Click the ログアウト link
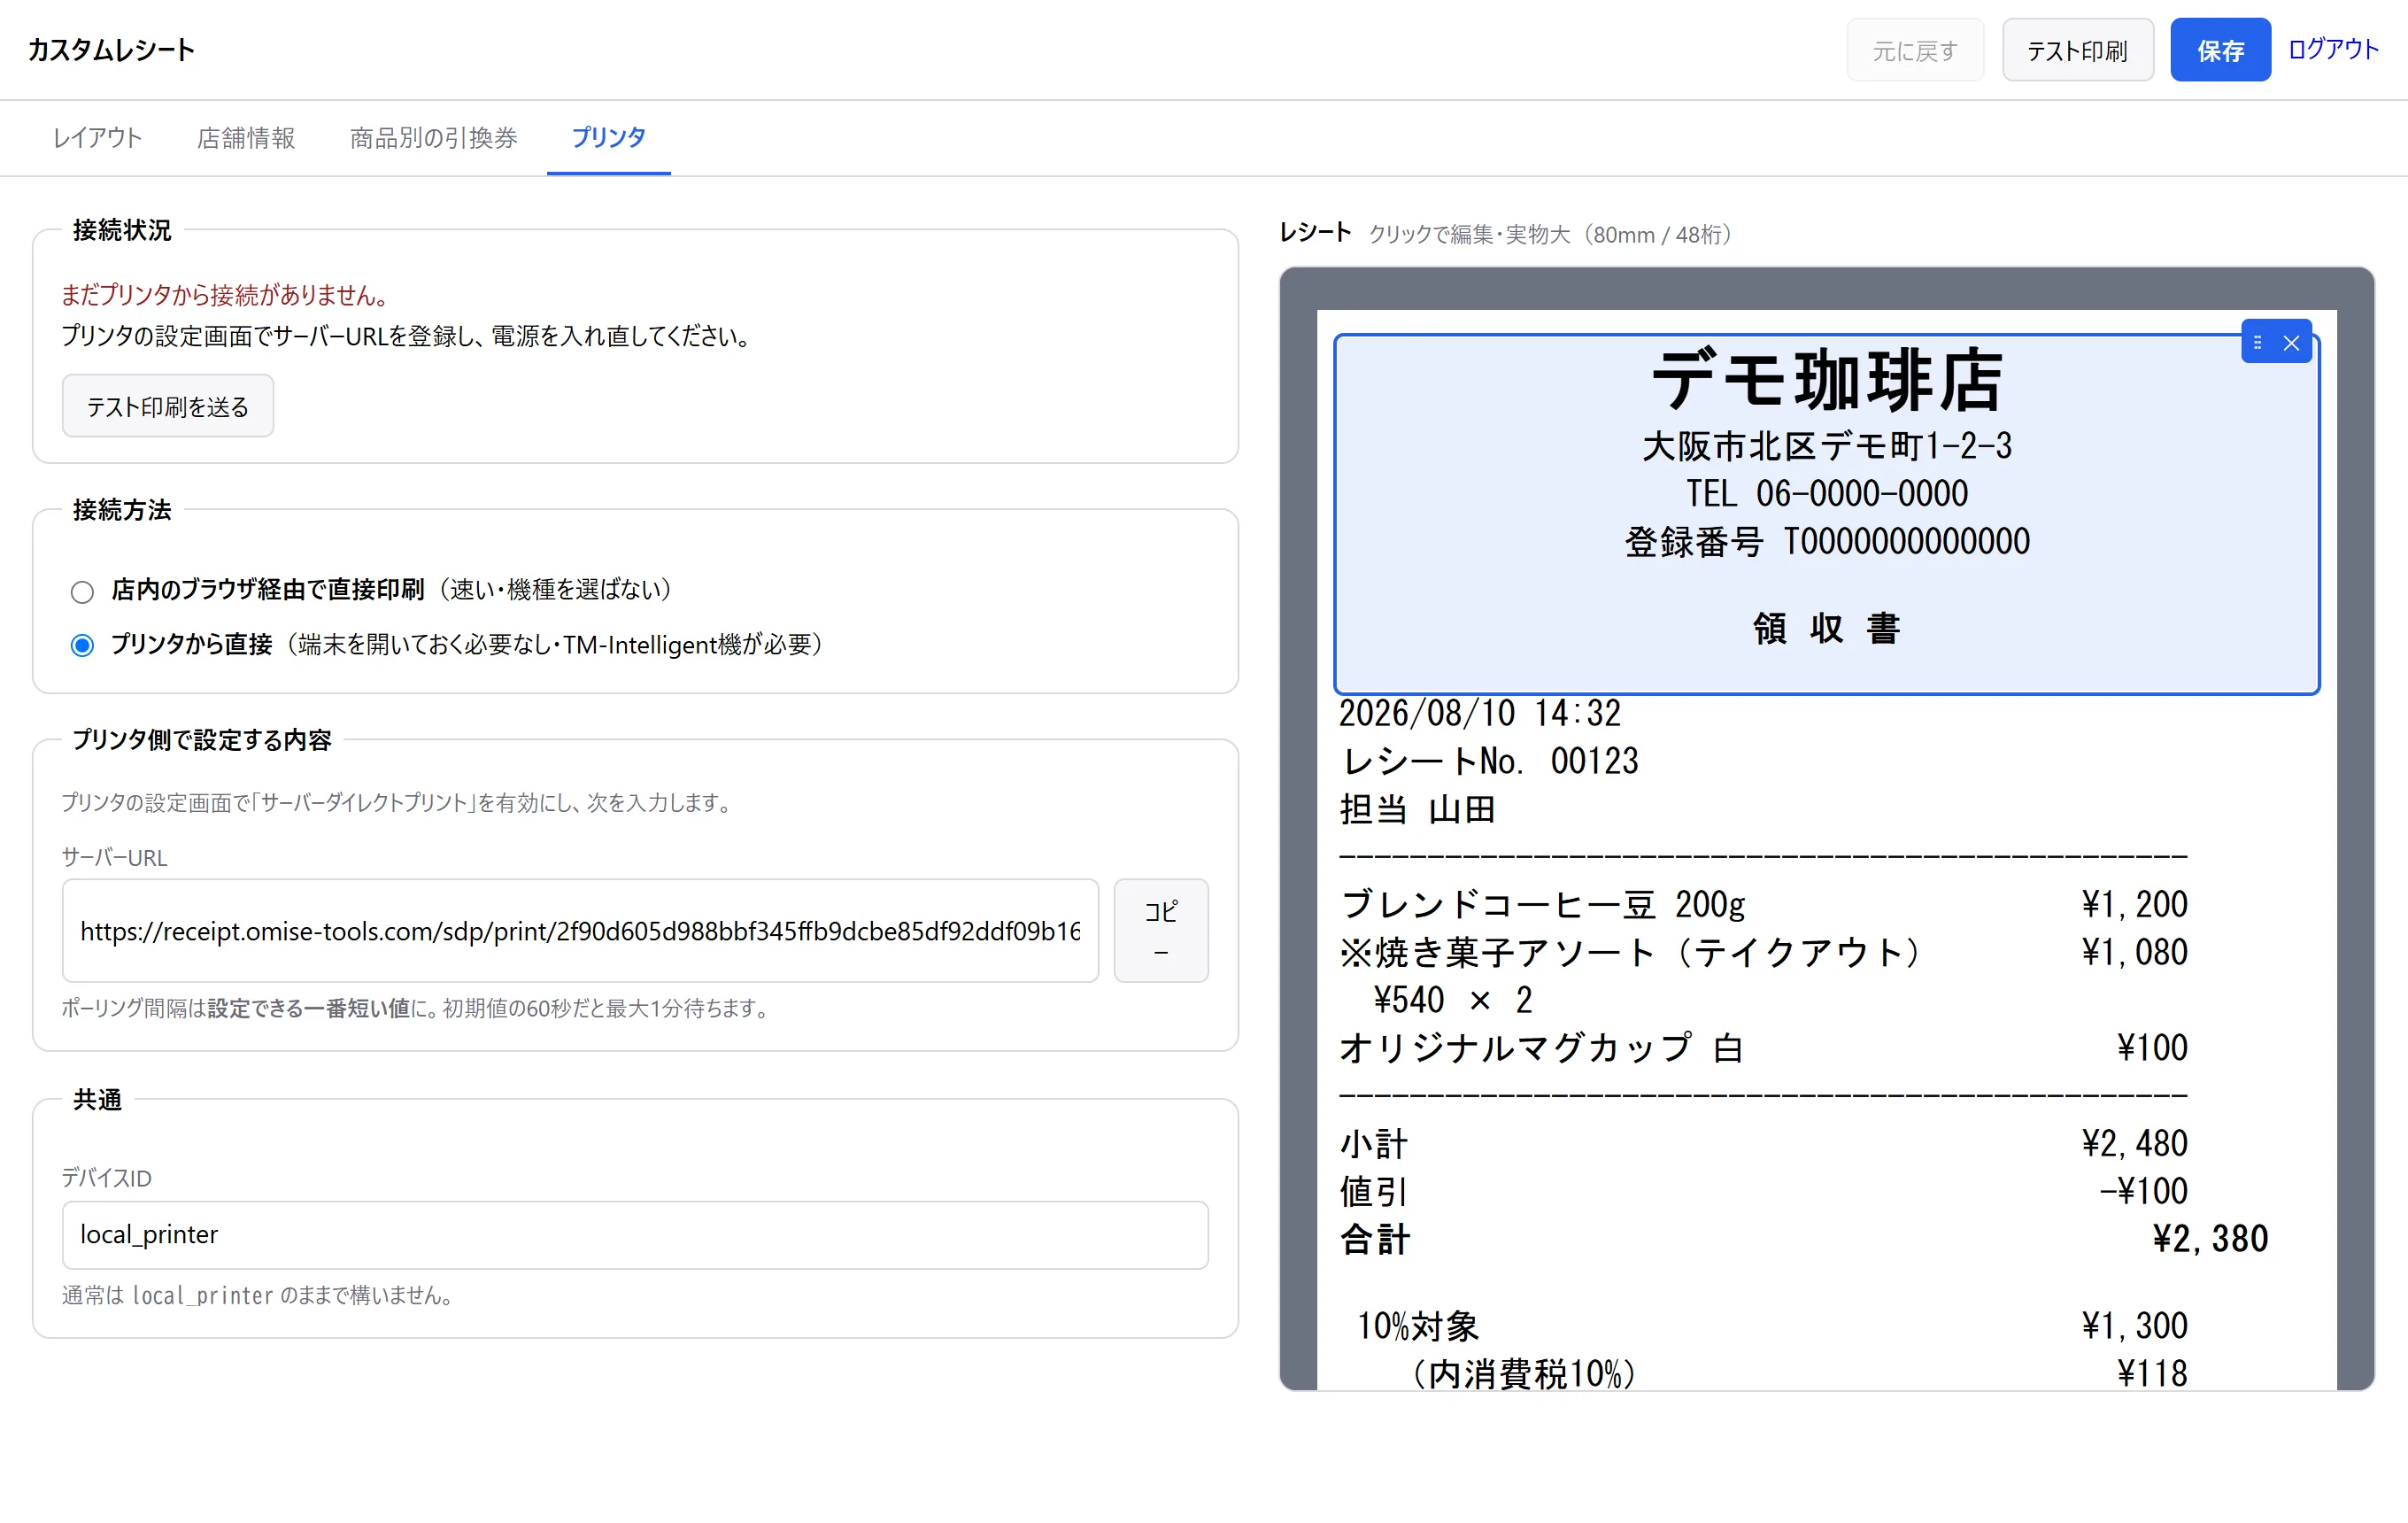2408x1523 pixels. [x=2333, y=49]
